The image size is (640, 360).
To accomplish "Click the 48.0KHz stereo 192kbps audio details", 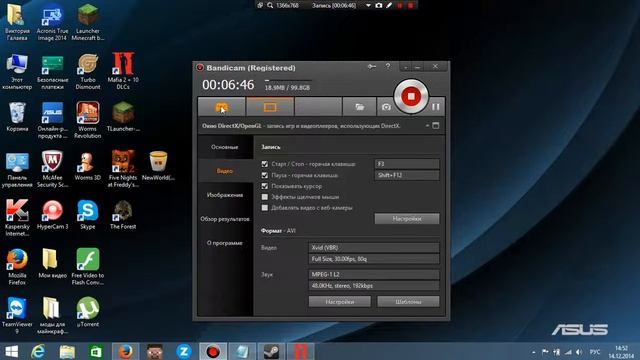I will pyautogui.click(x=373, y=286).
